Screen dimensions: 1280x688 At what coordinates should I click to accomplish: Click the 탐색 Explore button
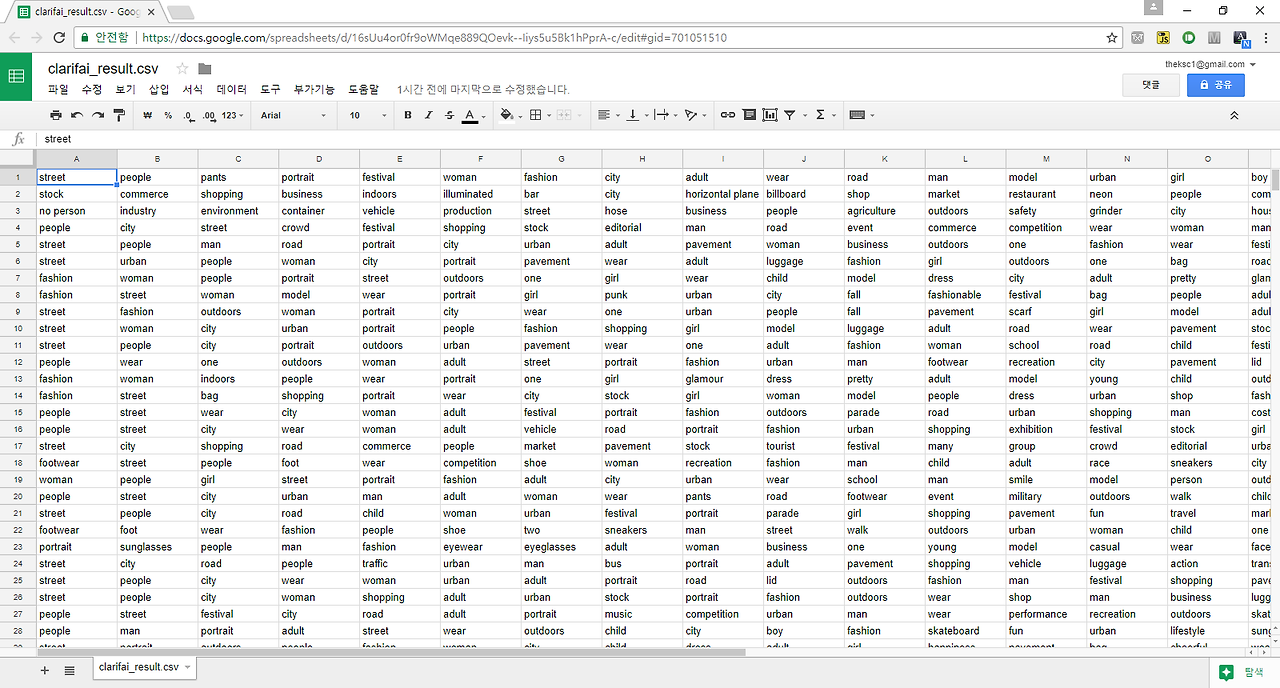coord(1244,673)
